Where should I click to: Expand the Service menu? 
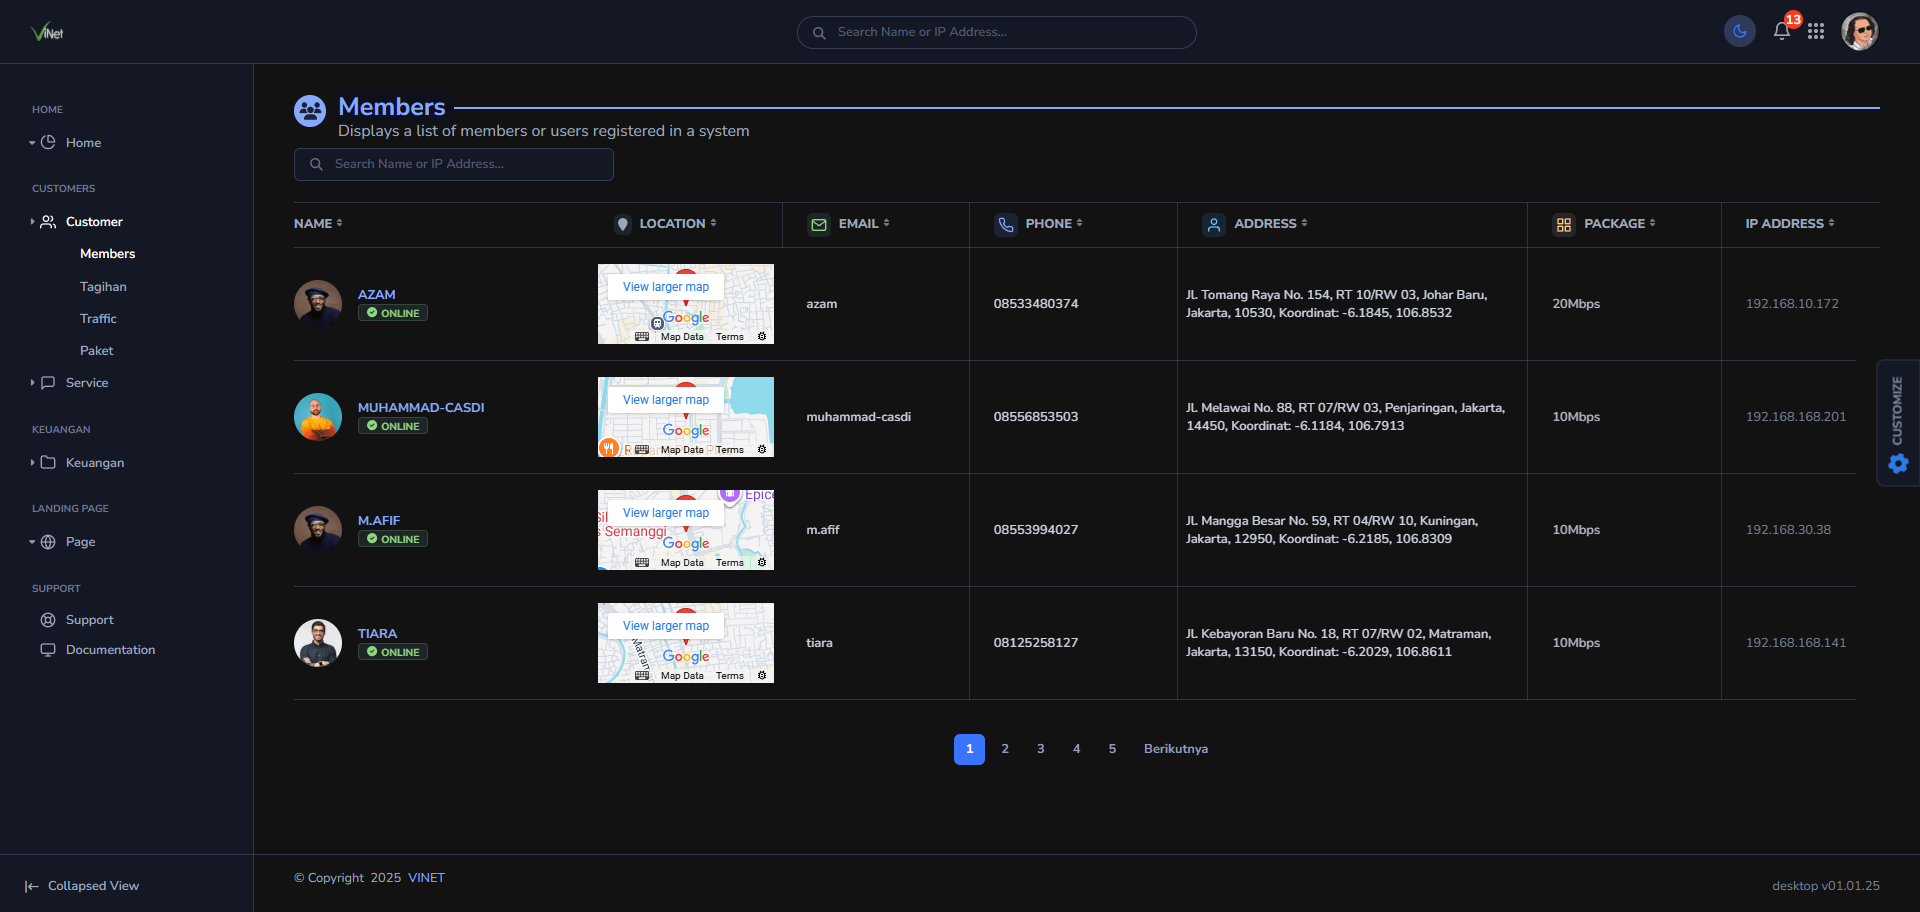(x=86, y=383)
